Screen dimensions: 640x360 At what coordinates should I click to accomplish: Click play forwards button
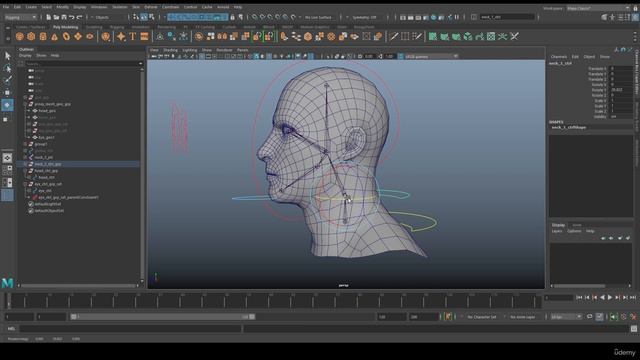point(610,298)
